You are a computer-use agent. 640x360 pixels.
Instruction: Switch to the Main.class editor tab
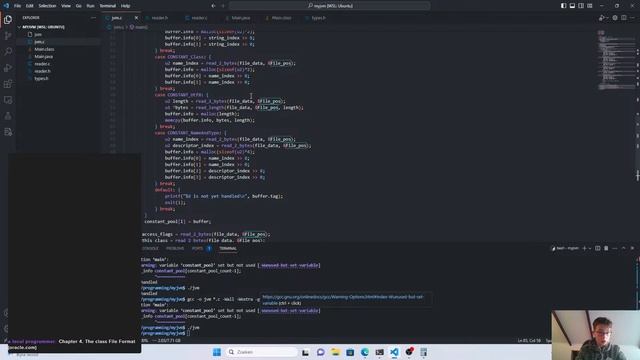point(281,18)
